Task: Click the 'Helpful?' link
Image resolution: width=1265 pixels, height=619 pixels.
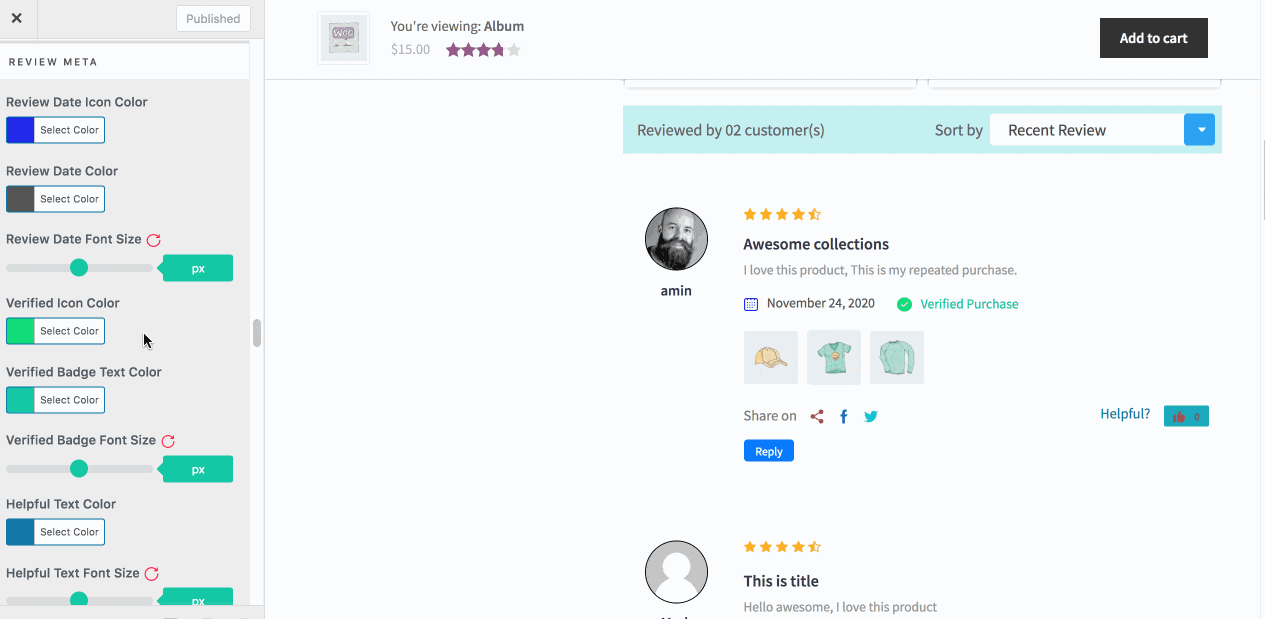Action: pos(1125,413)
